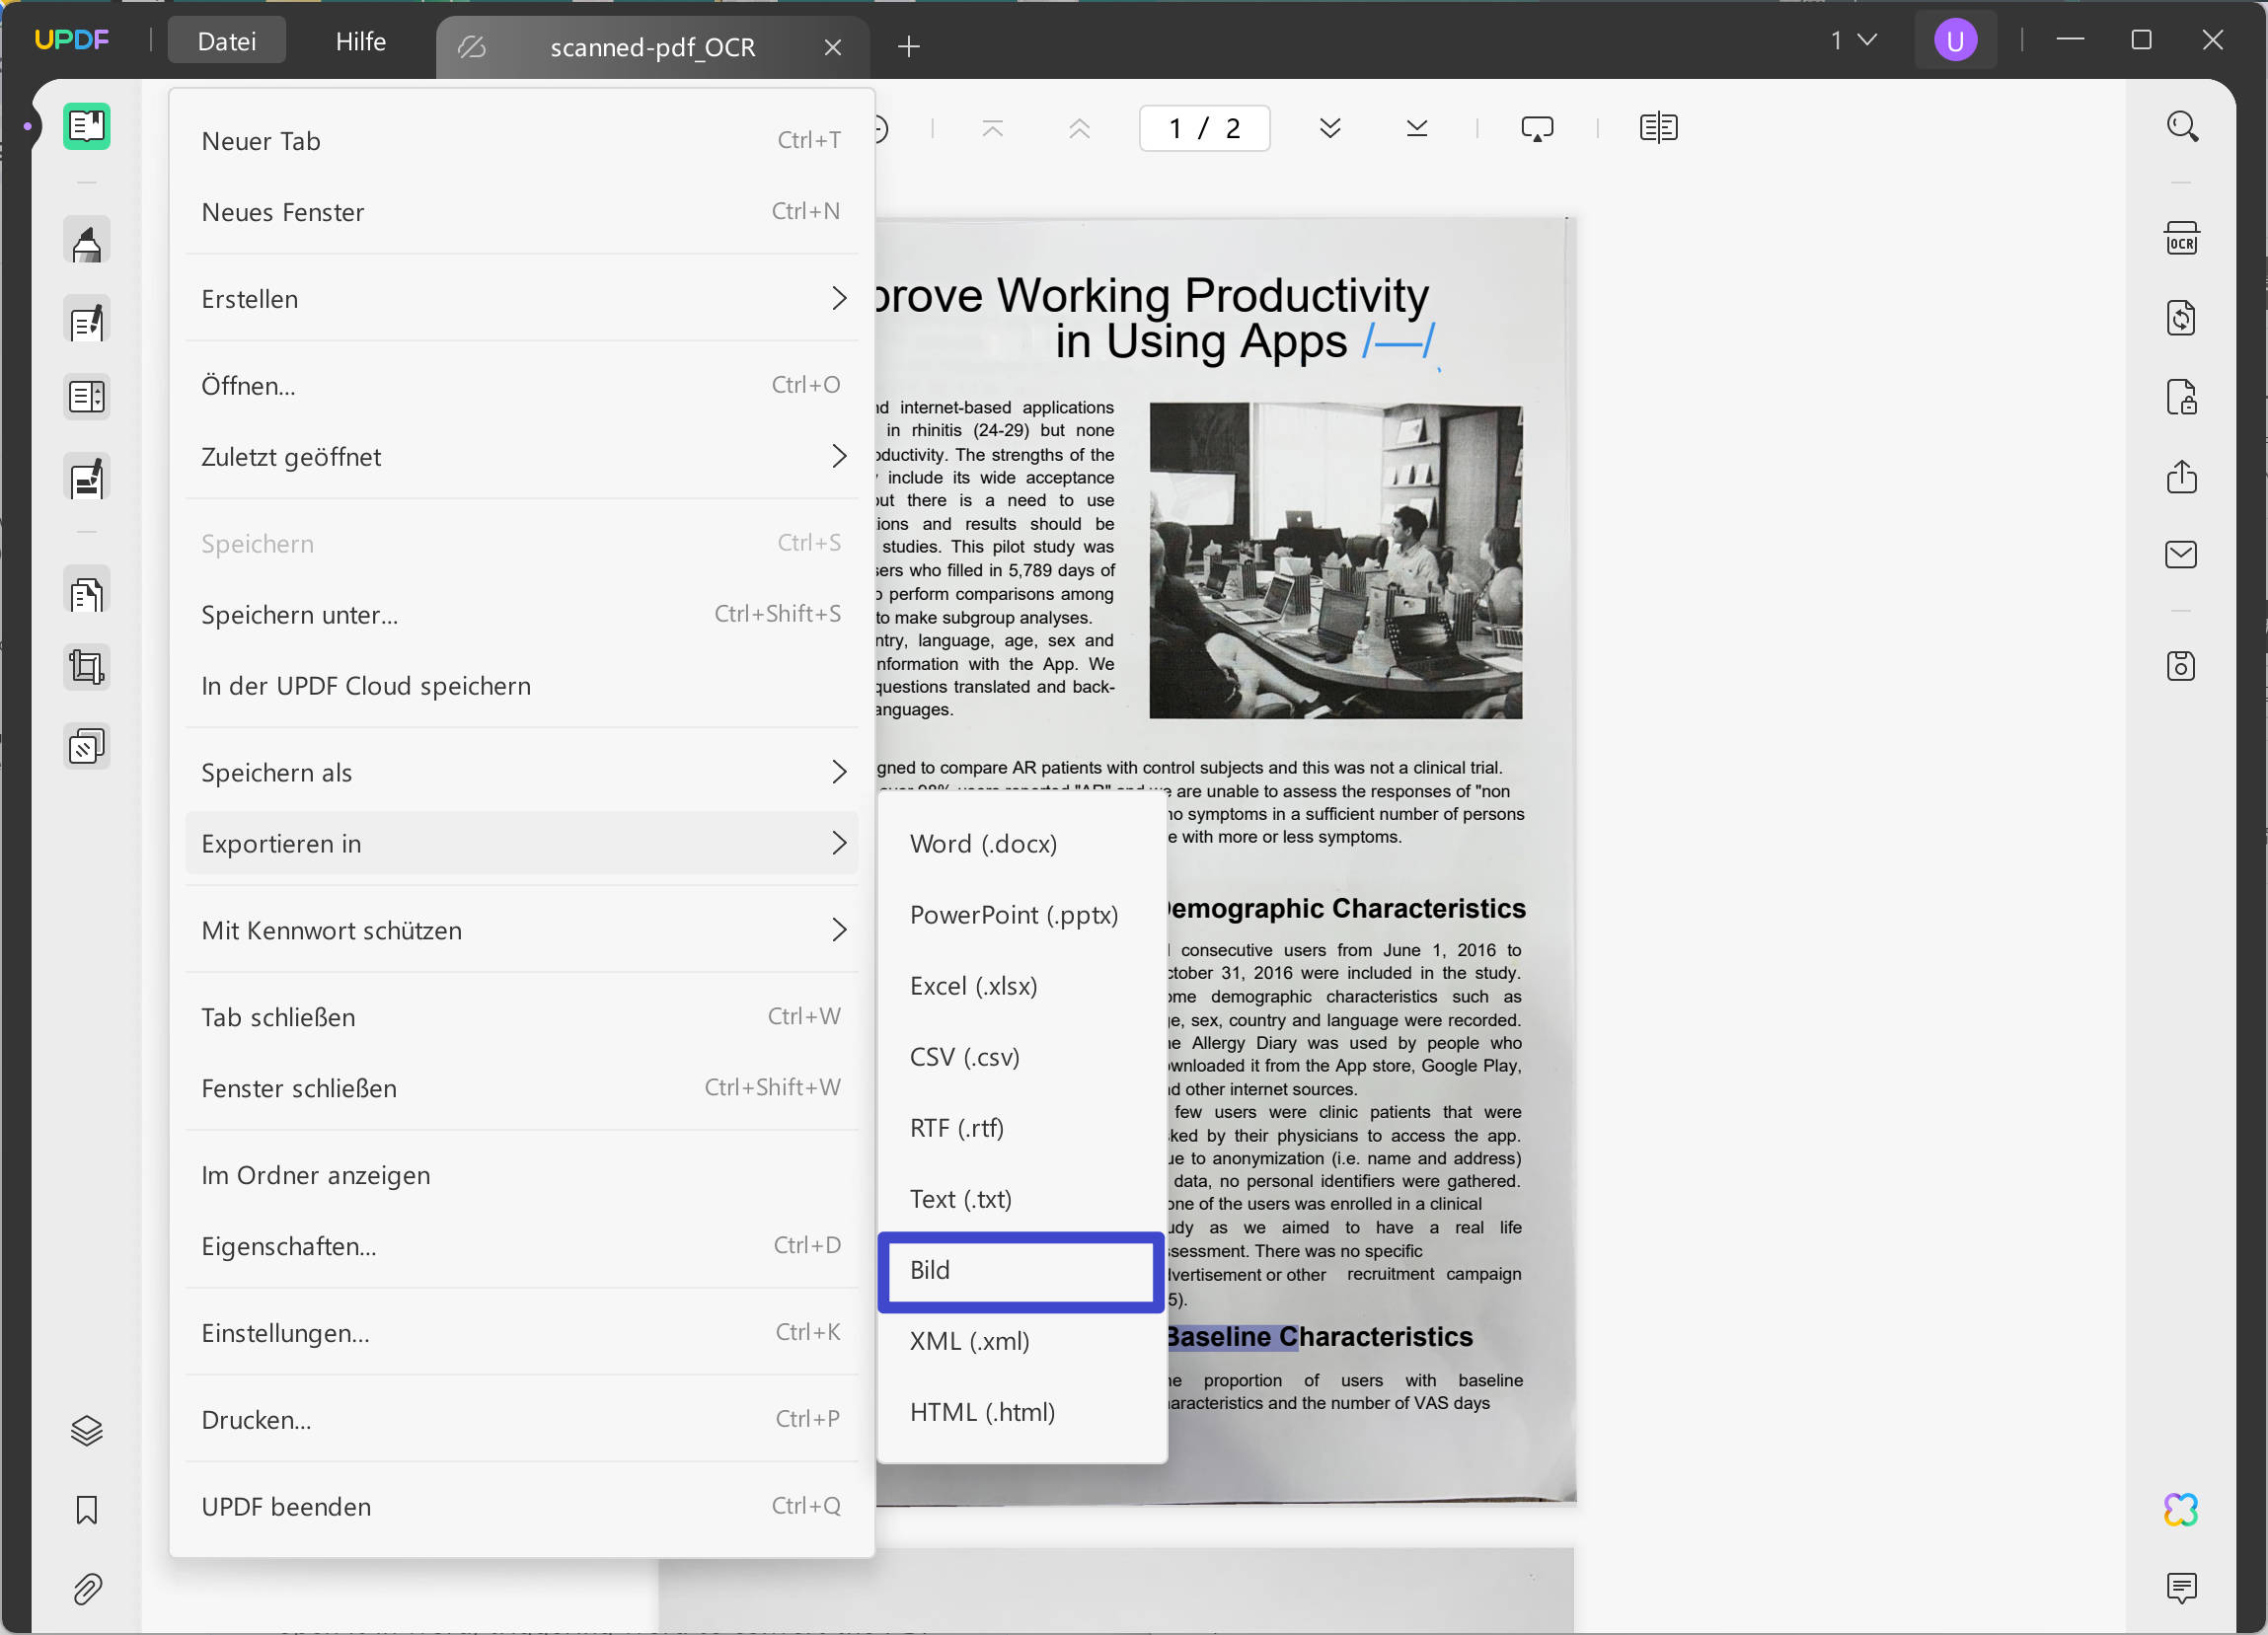Click the OCR recognition icon in right sidebar
The height and width of the screenshot is (1635, 2268).
pyautogui.click(x=2181, y=239)
